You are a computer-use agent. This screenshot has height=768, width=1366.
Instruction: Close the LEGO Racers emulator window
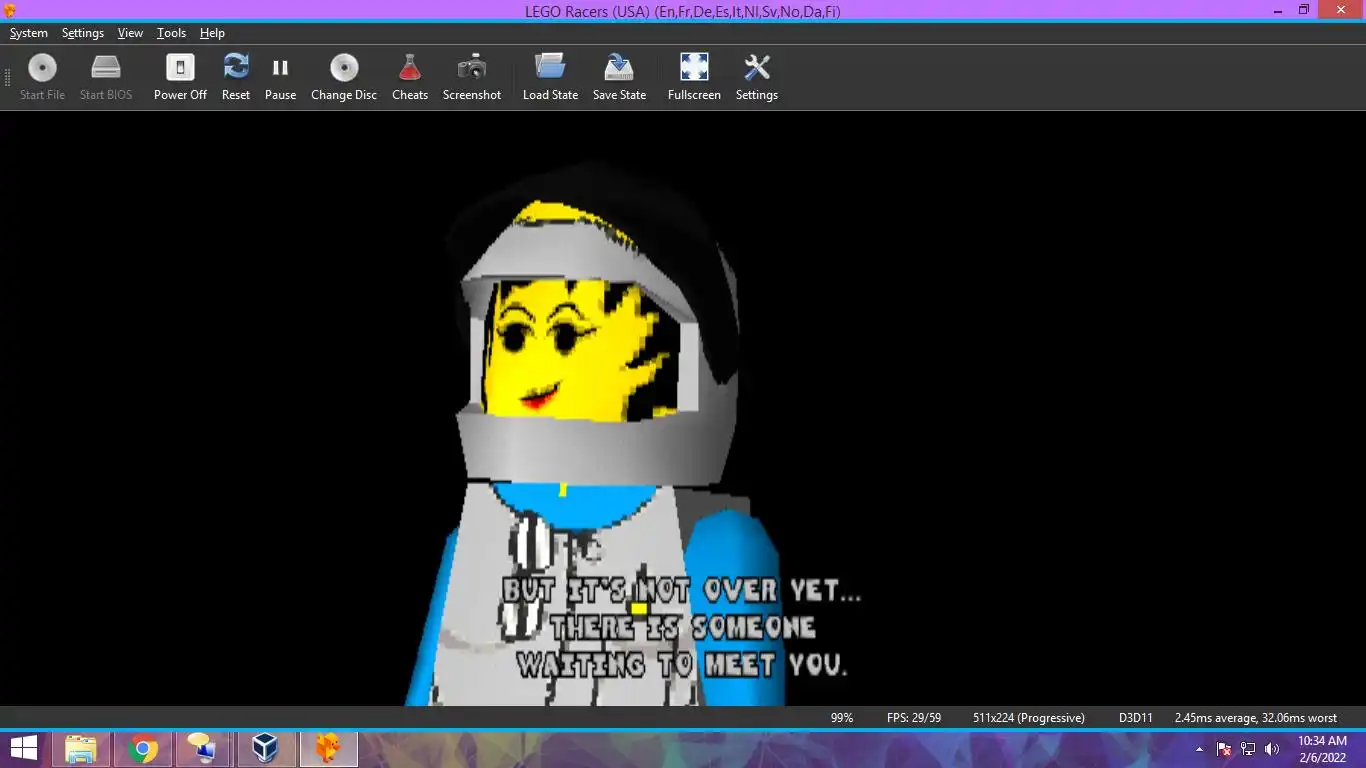tap(1340, 10)
